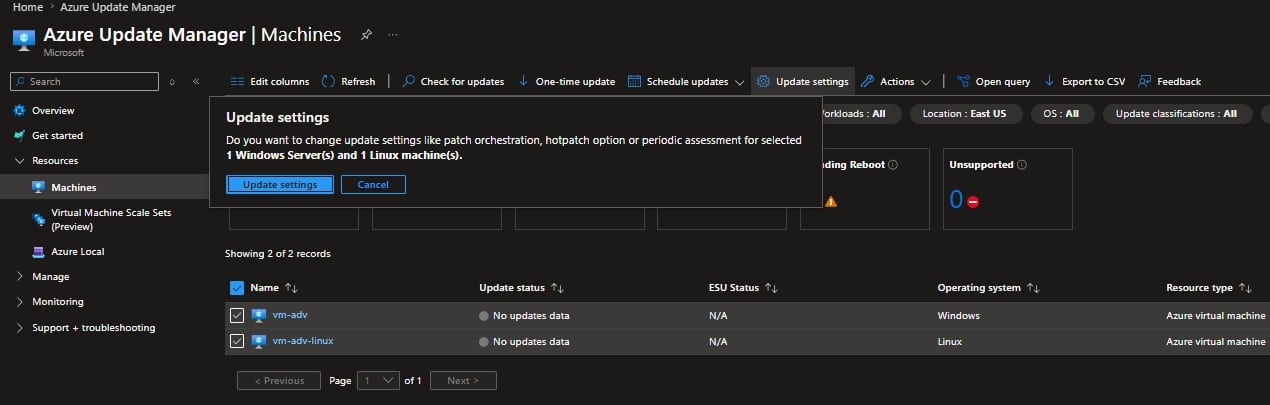Click the vm-adv-linux virtual machine icon
Image resolution: width=1270 pixels, height=405 pixels.
(x=258, y=341)
